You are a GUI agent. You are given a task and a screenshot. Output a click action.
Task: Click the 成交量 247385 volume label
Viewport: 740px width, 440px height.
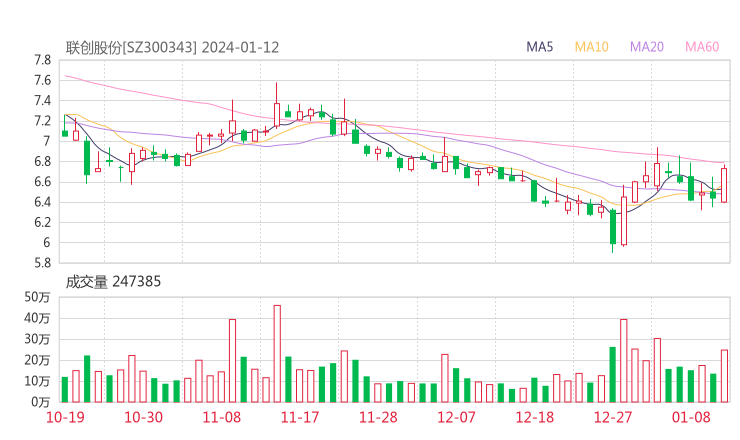pyautogui.click(x=113, y=282)
